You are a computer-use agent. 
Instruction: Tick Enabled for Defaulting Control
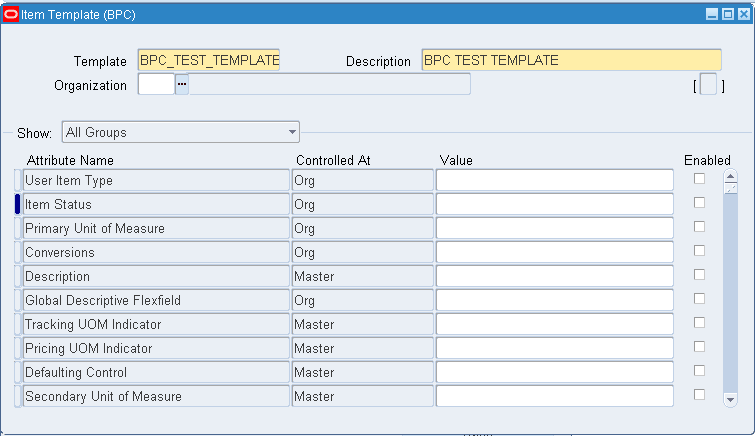700,371
